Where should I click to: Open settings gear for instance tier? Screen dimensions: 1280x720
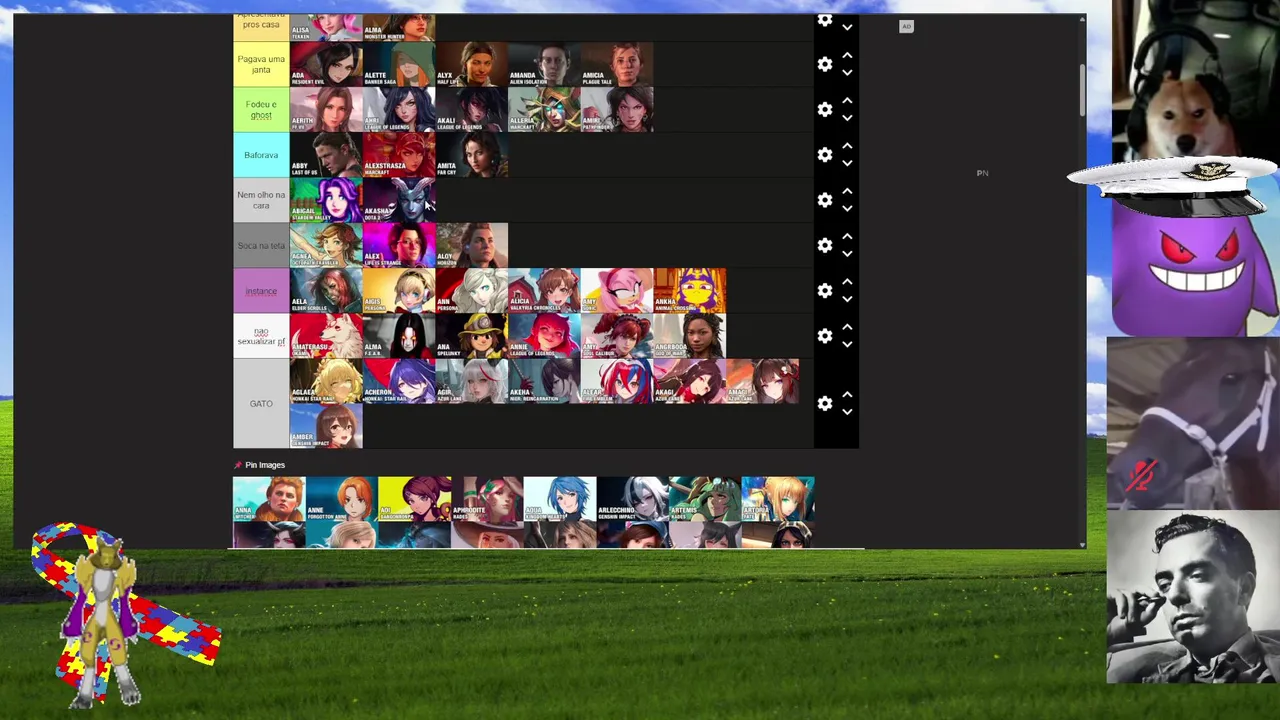point(825,290)
